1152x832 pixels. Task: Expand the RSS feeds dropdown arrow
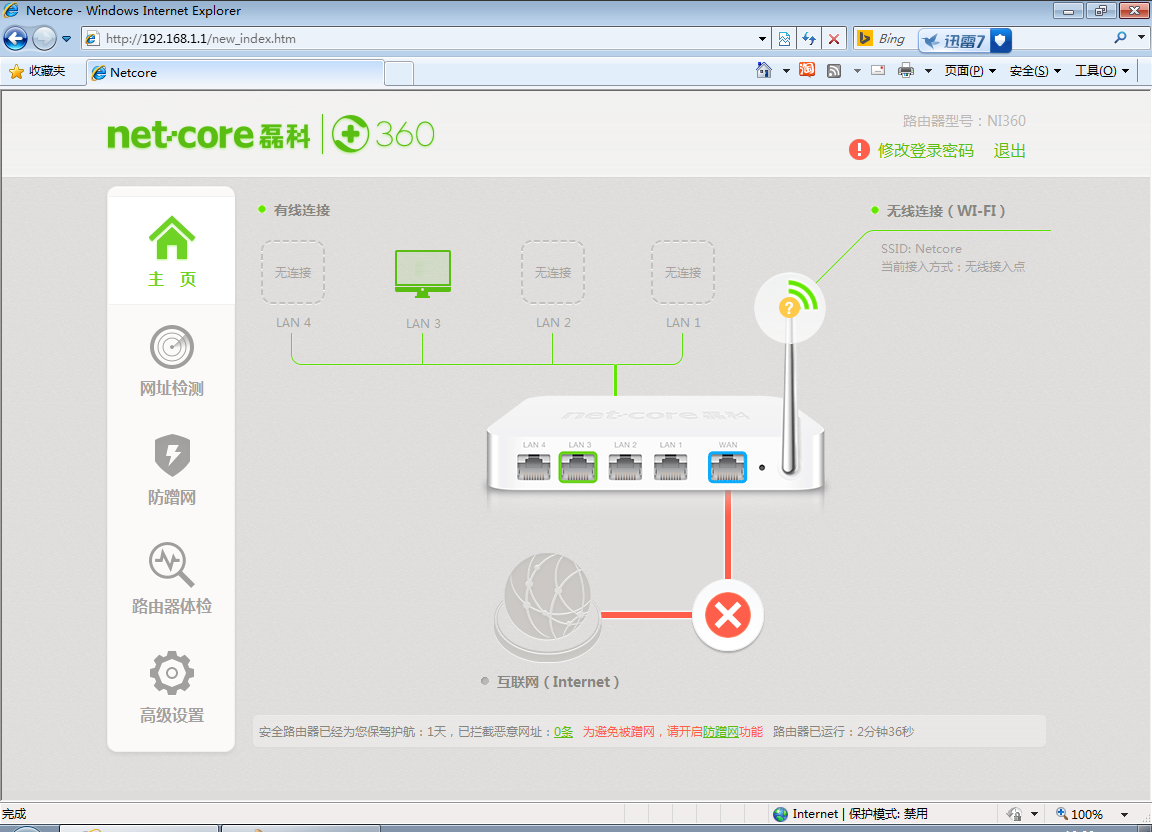pos(857,71)
